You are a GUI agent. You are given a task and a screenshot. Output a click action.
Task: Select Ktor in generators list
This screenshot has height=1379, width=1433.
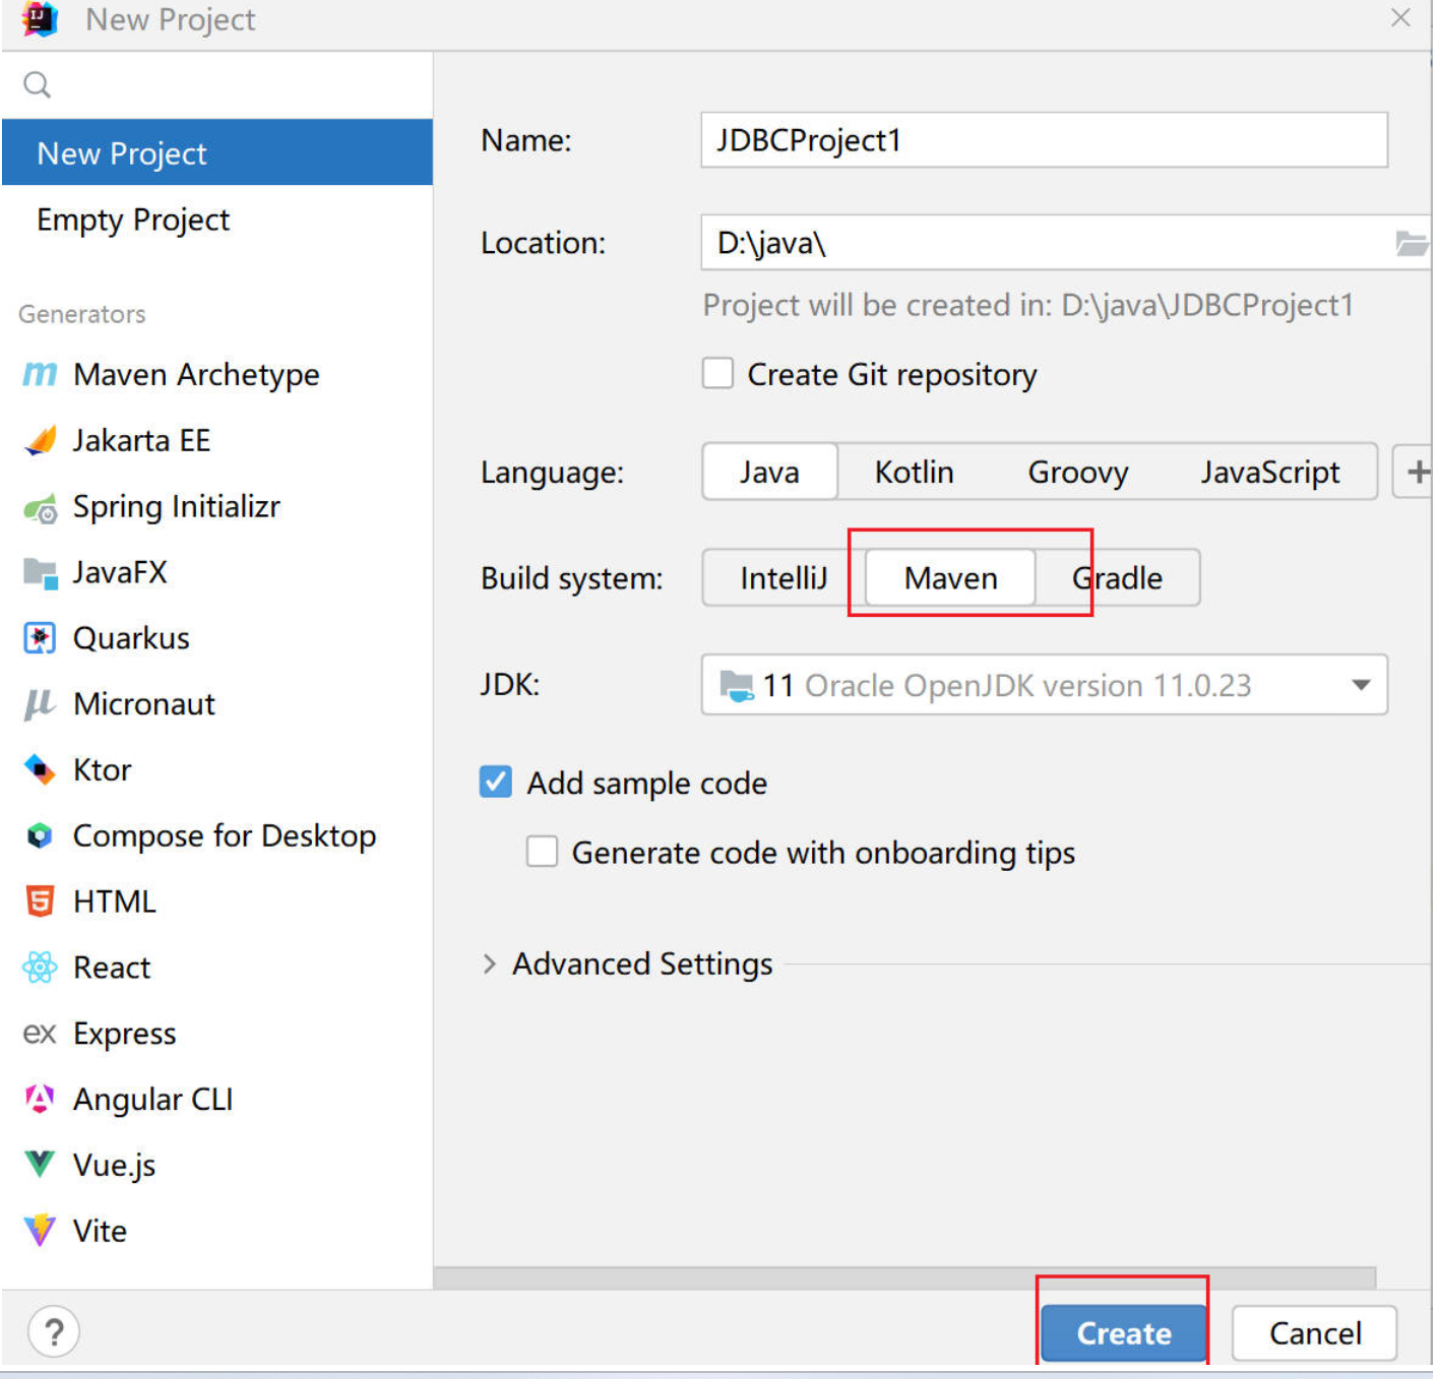[x=217, y=770]
